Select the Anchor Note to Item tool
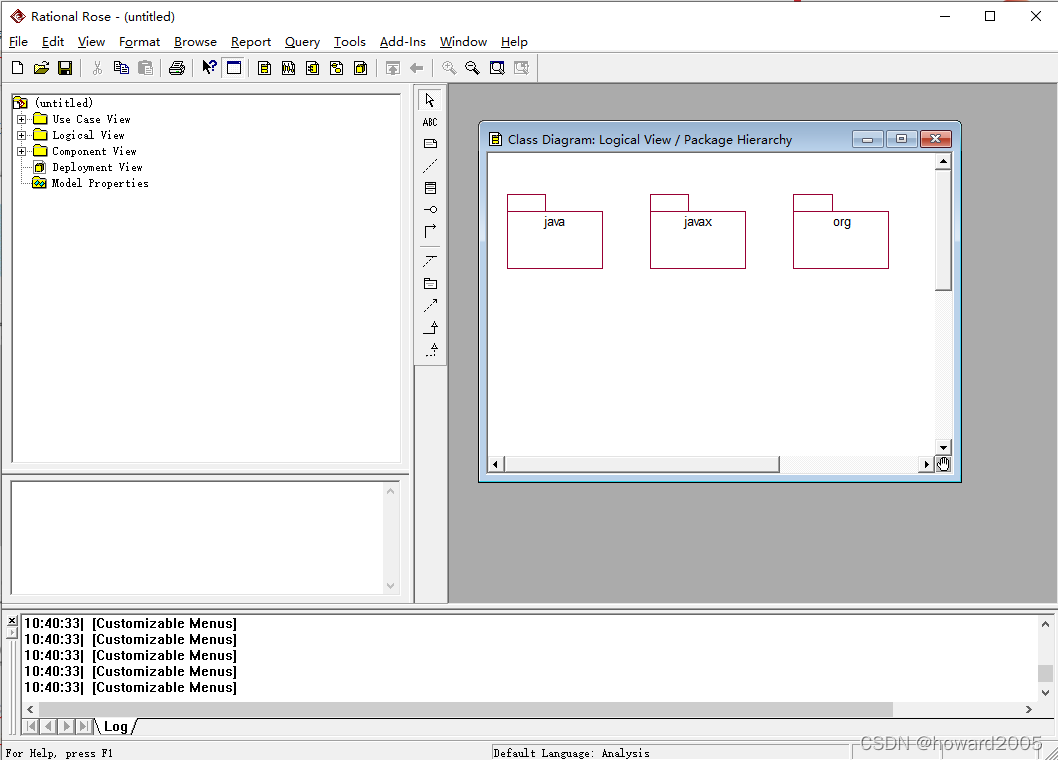1058x760 pixels. 430,165
